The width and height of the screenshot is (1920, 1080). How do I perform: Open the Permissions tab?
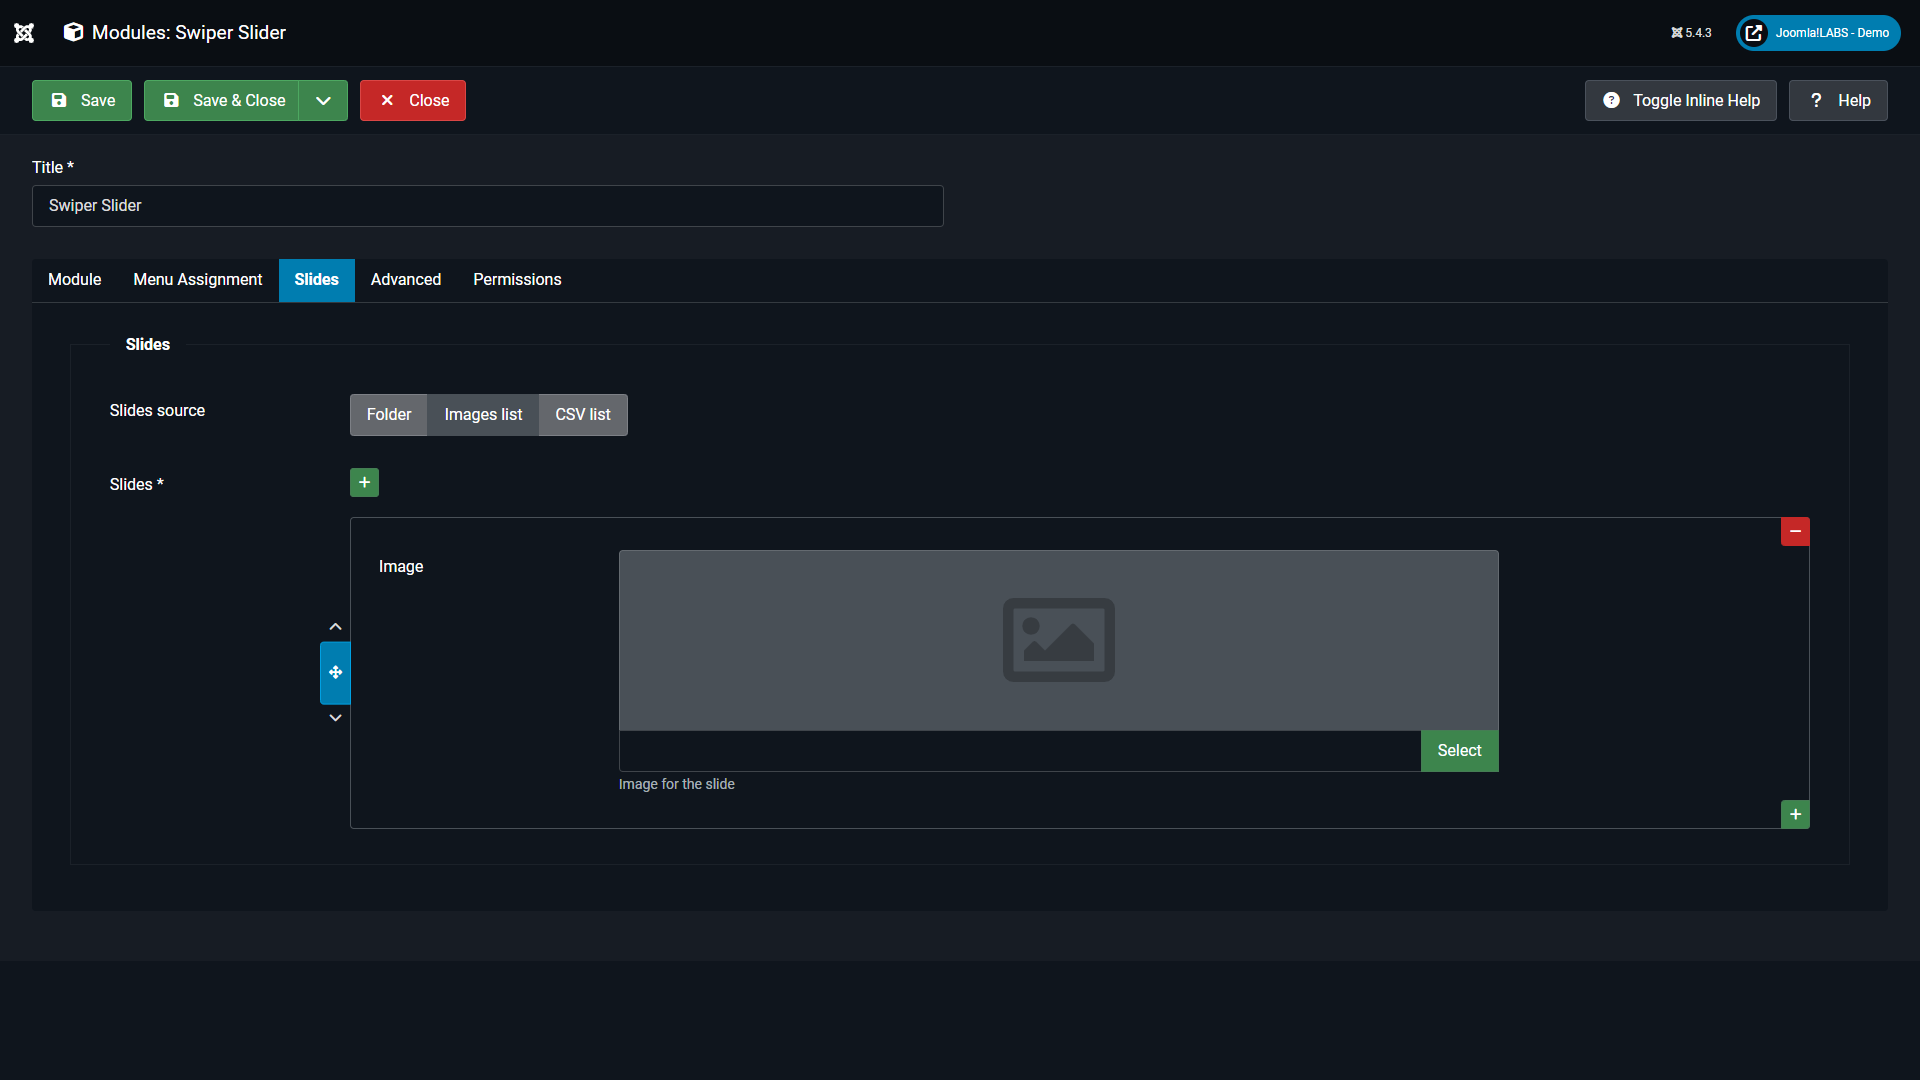517,280
